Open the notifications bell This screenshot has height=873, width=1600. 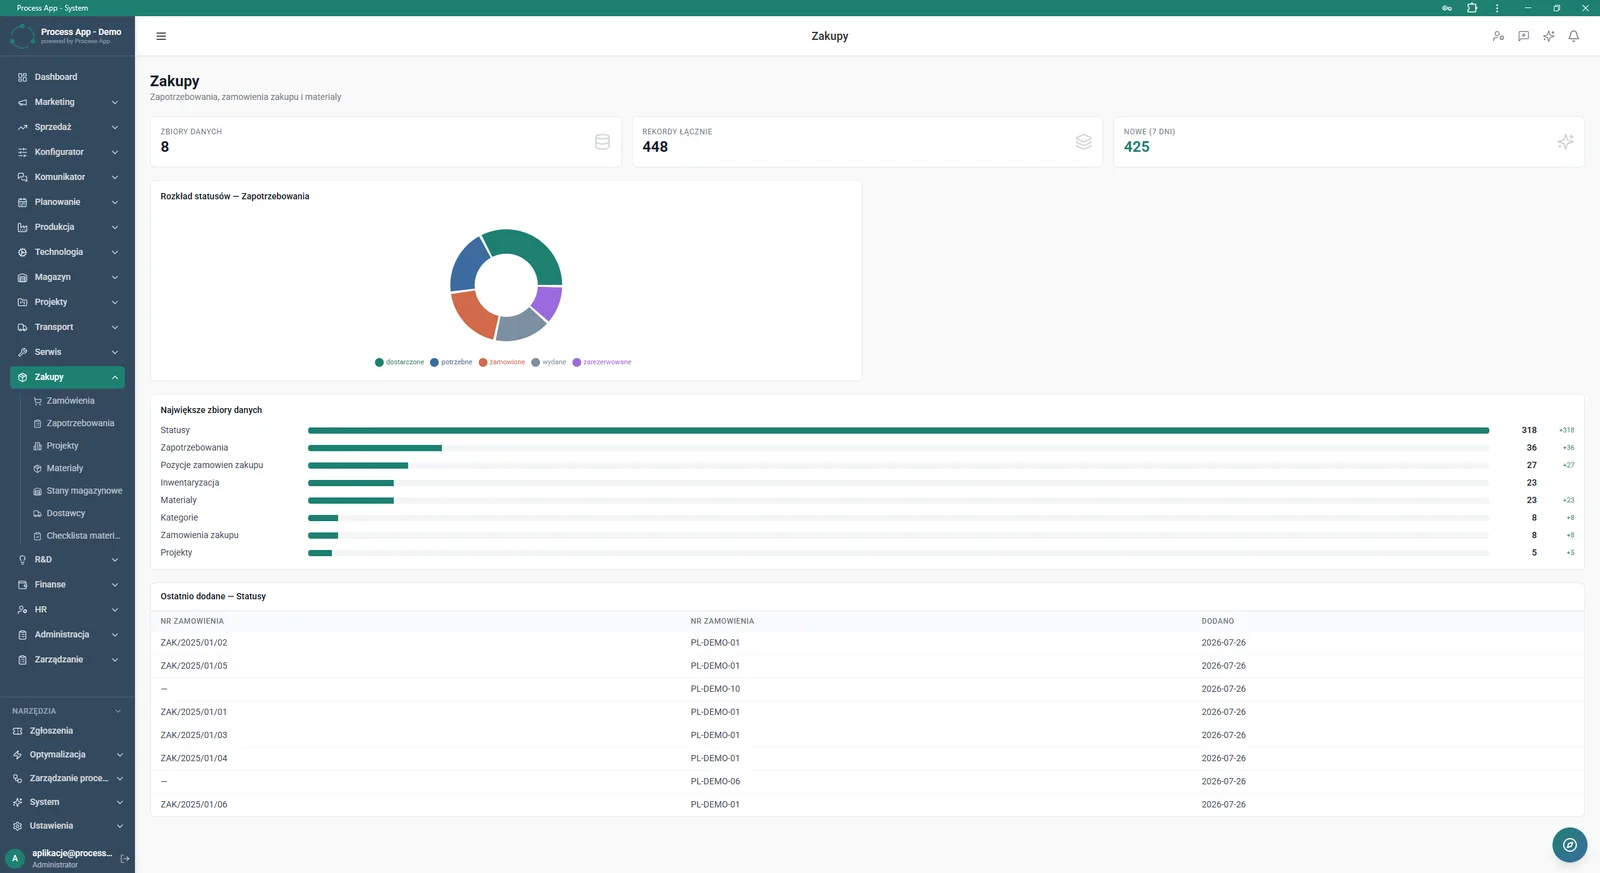(x=1573, y=36)
